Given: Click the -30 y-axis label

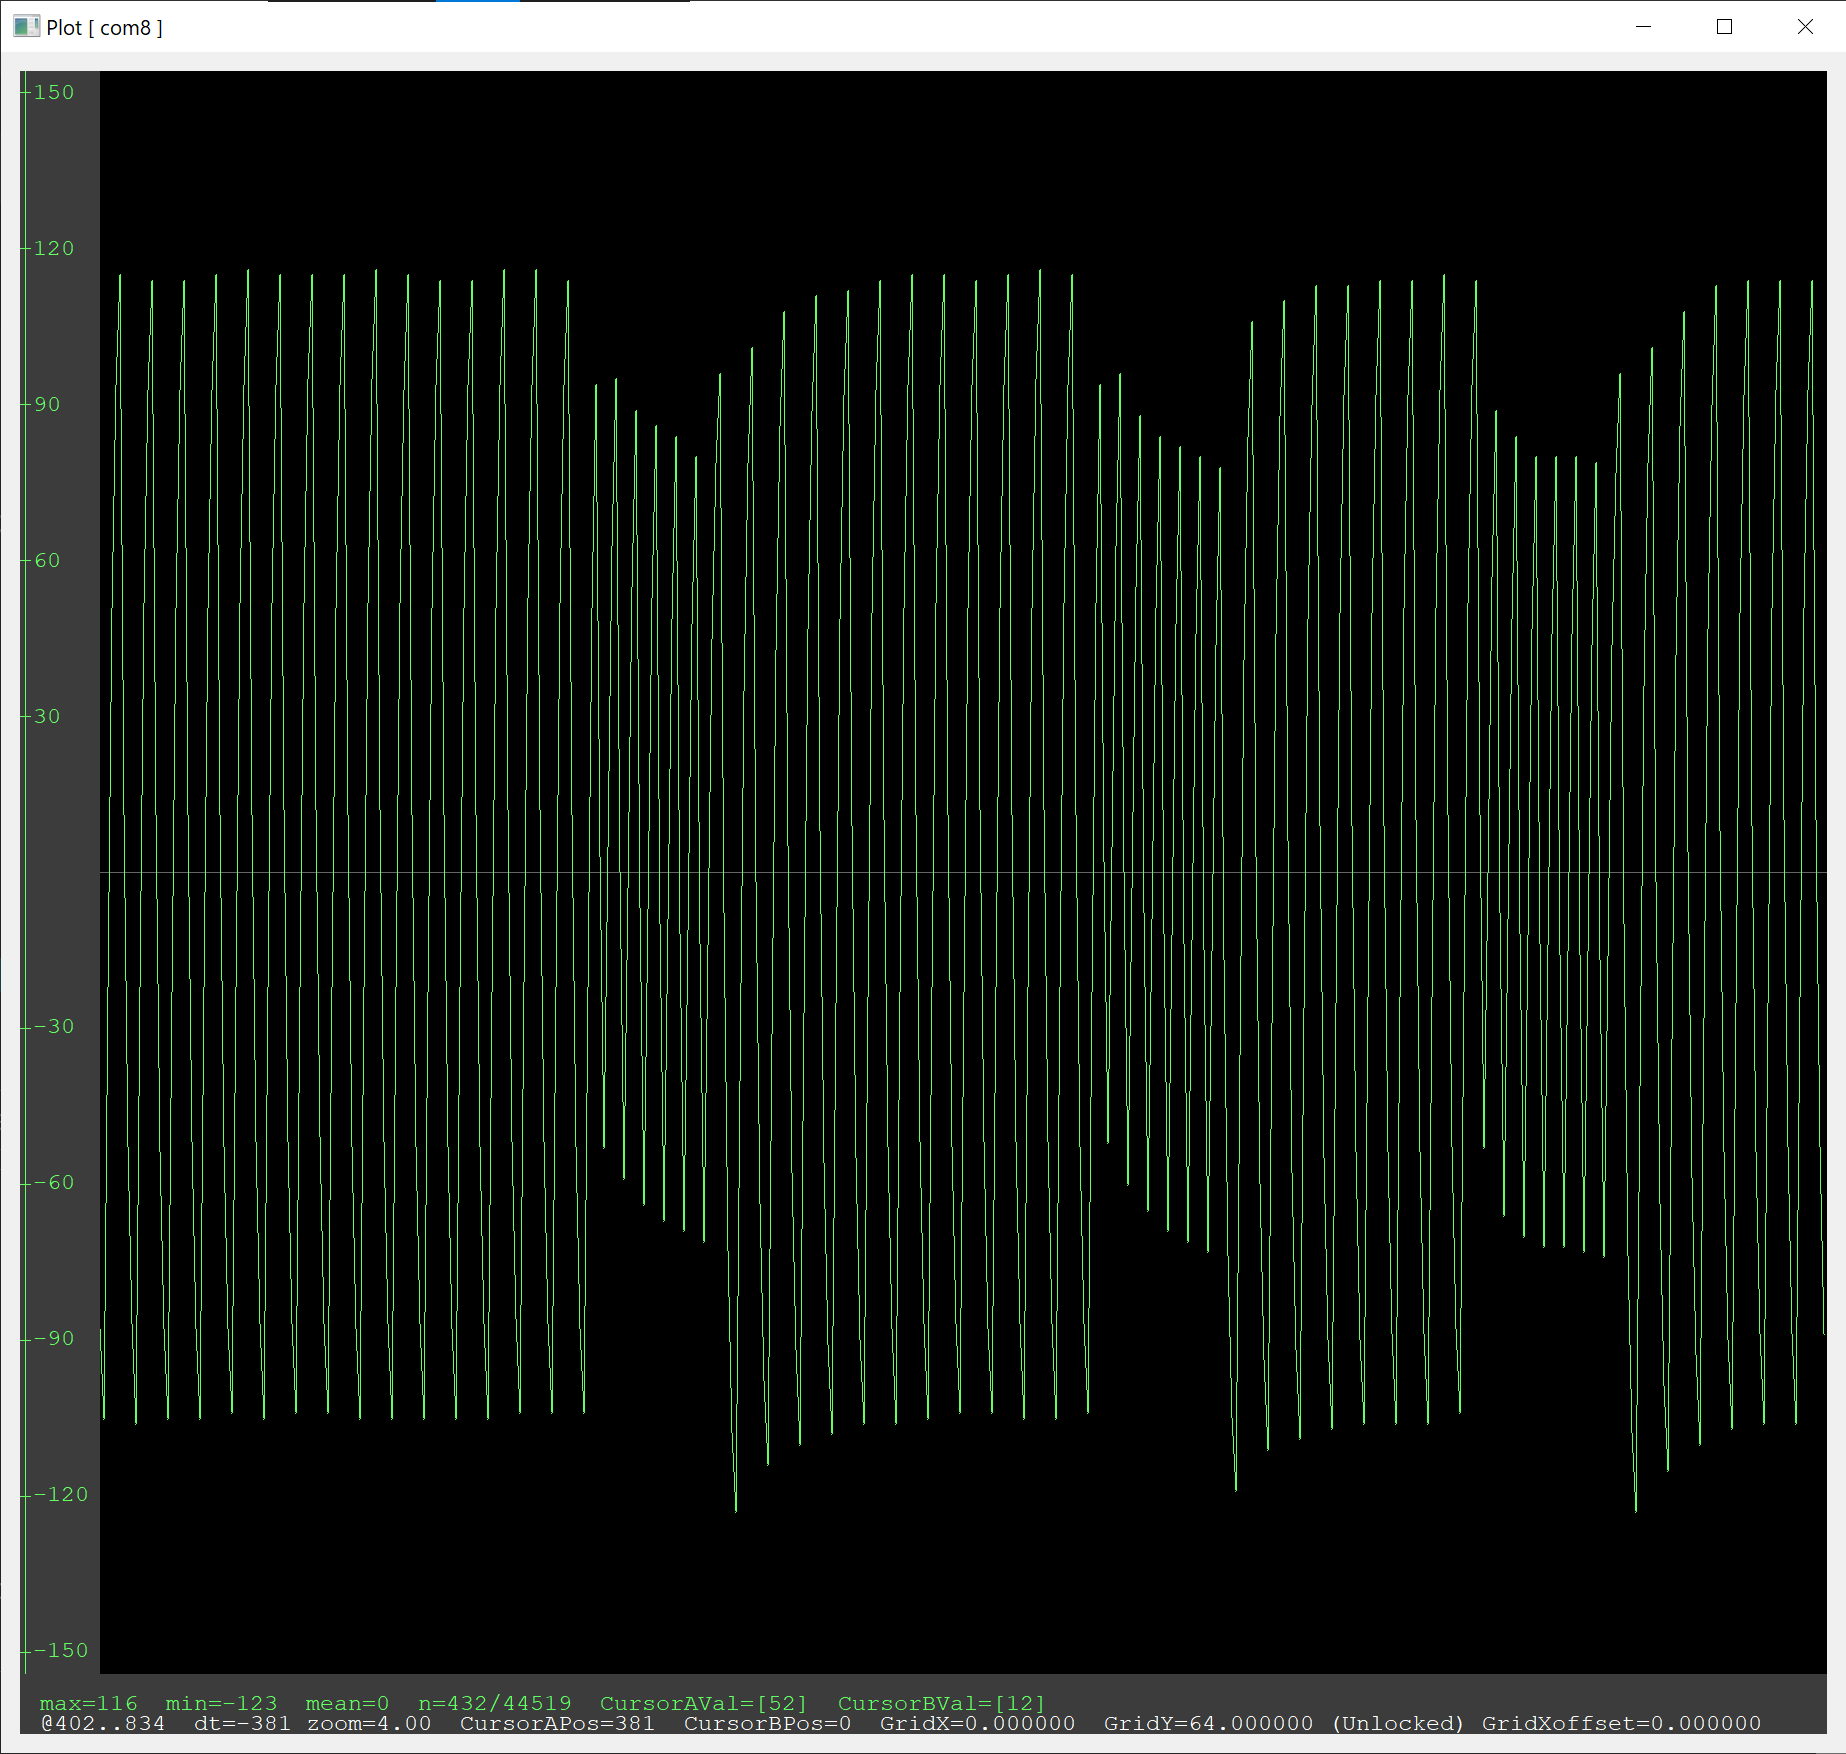Looking at the screenshot, I should (54, 1027).
